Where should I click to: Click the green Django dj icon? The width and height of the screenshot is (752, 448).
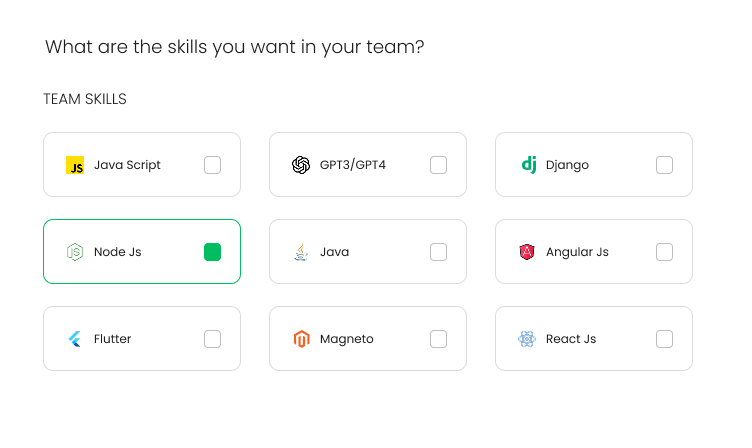[529, 165]
